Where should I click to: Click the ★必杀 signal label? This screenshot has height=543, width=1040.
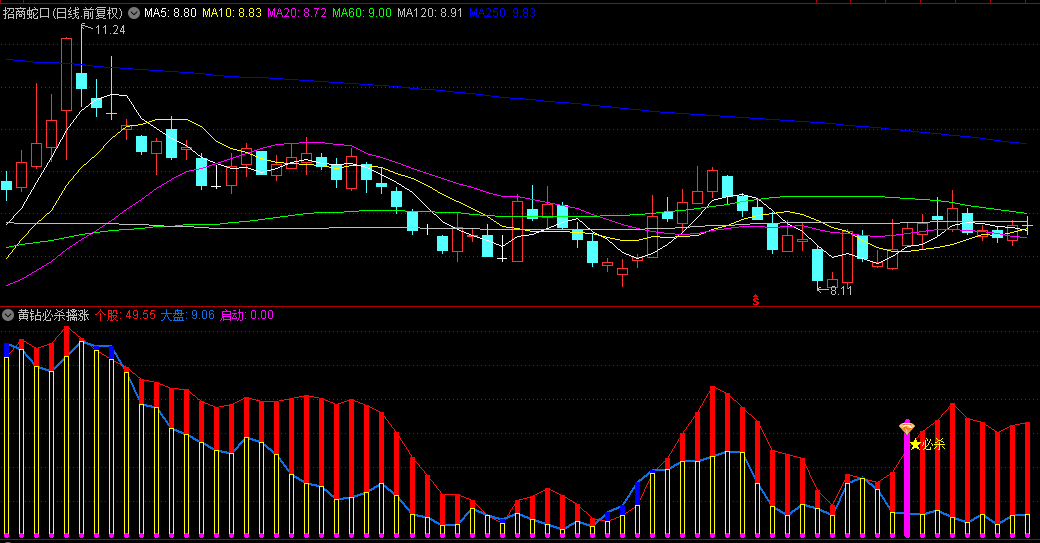coord(927,444)
